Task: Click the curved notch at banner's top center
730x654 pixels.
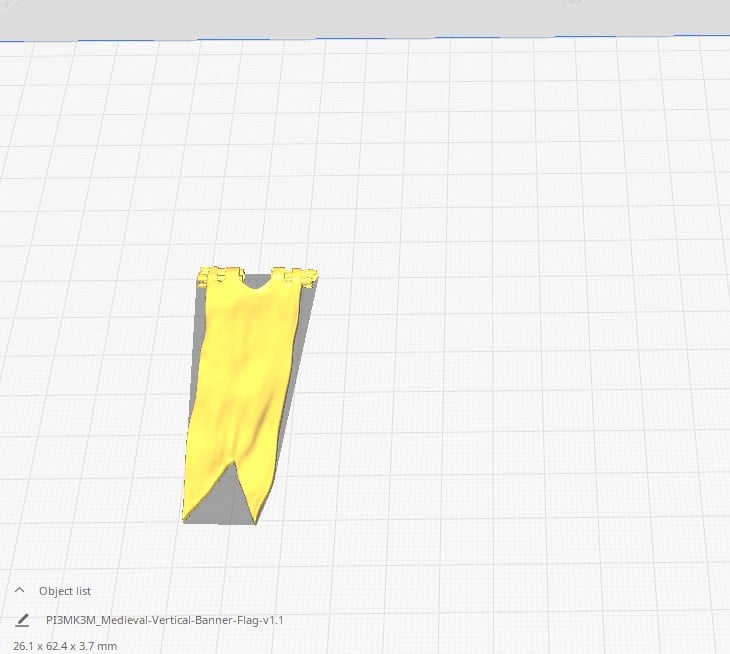Action: [x=258, y=283]
